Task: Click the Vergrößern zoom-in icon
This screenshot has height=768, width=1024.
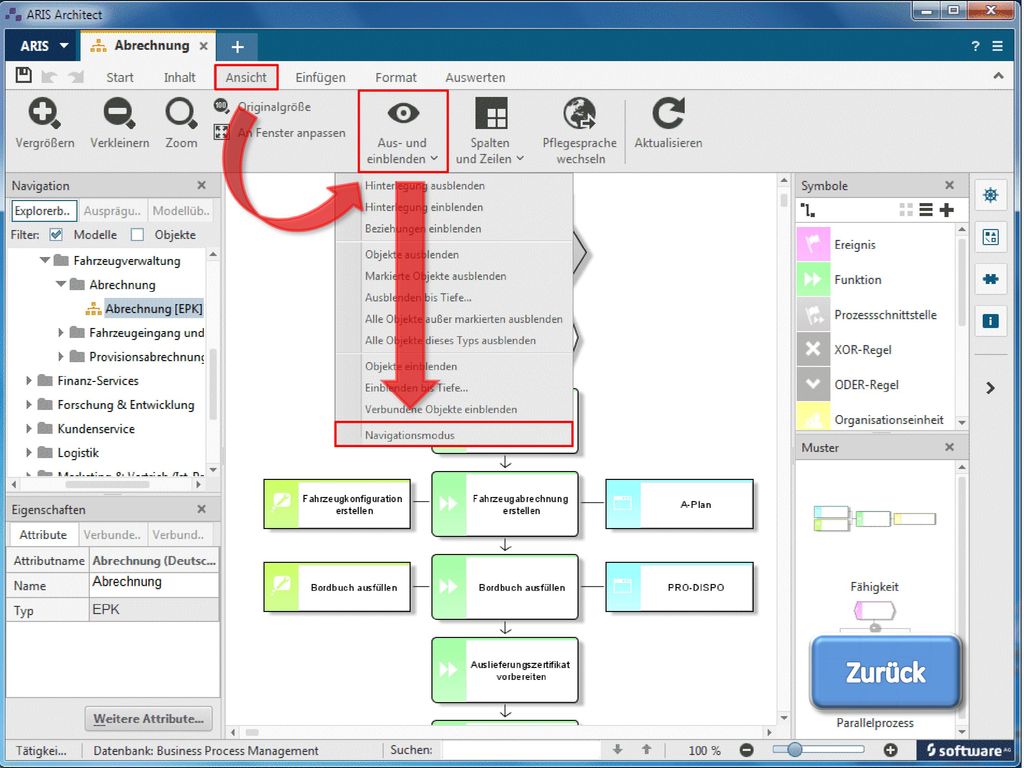Action: pos(44,114)
